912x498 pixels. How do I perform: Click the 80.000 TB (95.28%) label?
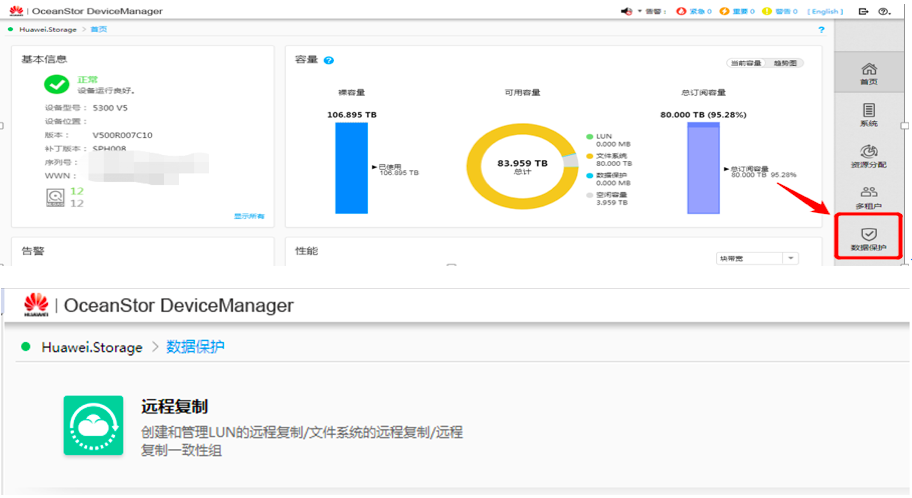703,115
